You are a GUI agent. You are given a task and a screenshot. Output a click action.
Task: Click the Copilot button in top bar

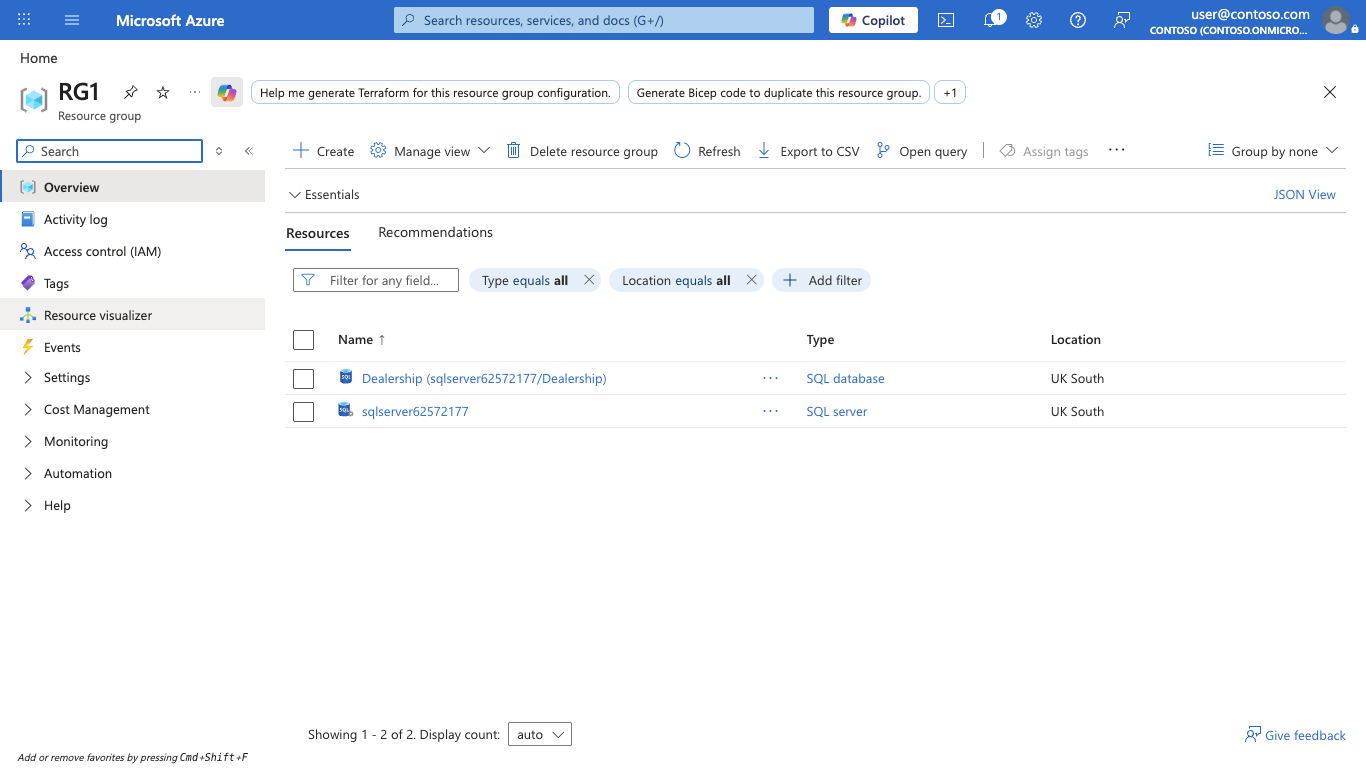873,20
